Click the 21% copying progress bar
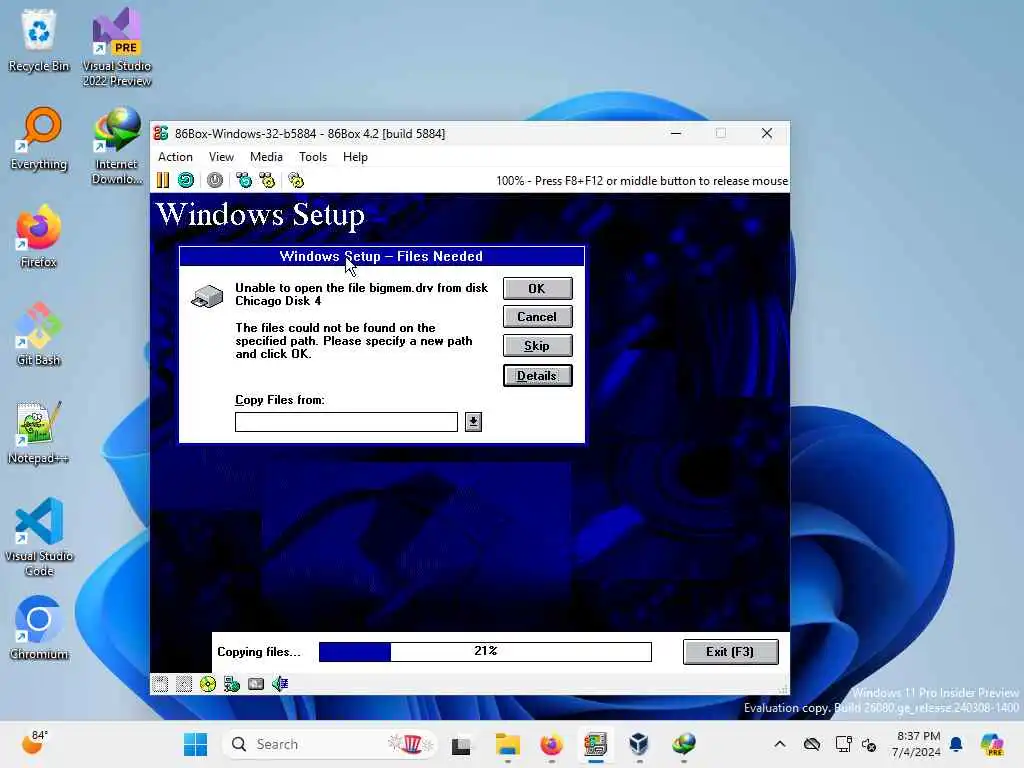Viewport: 1024px width, 768px height. (485, 652)
